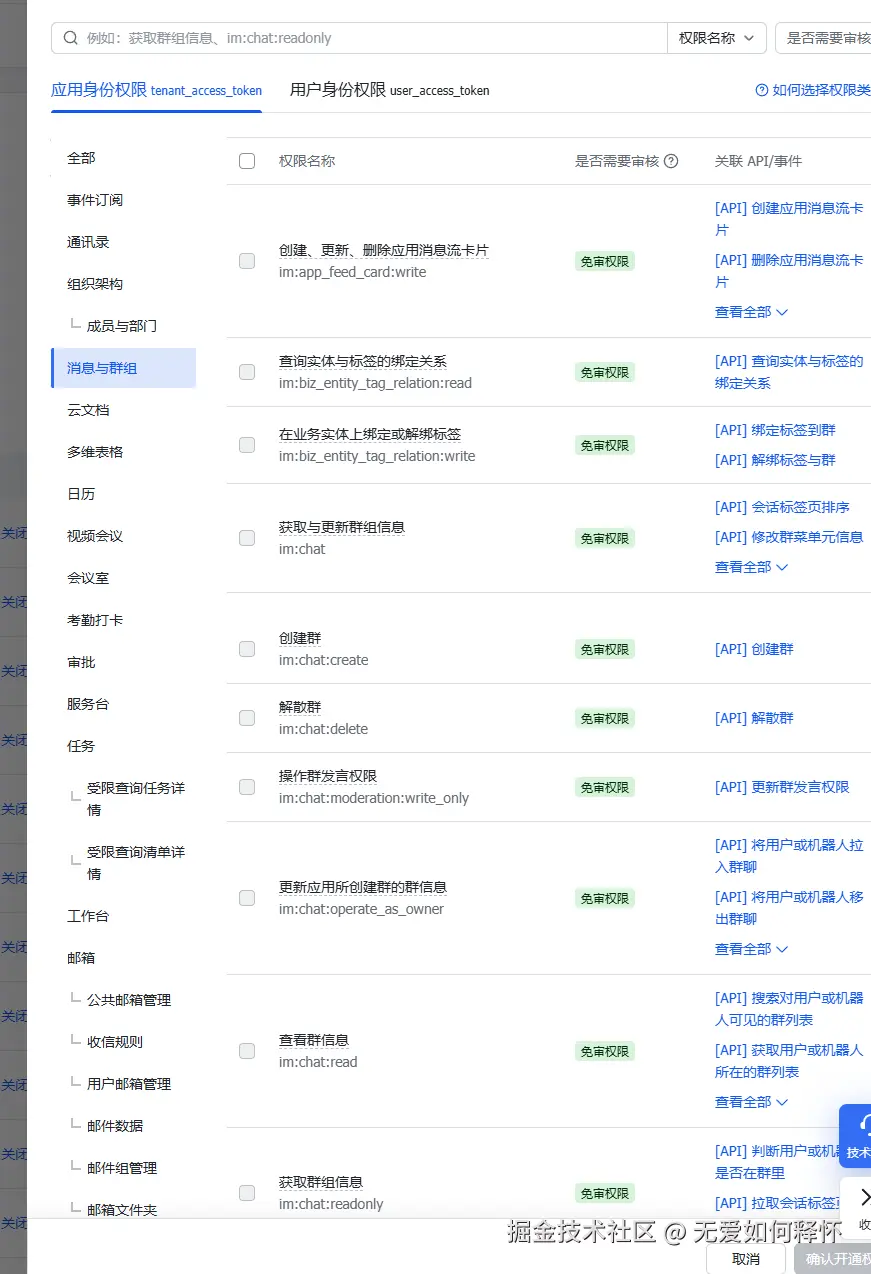Click the help icon beside 是否需要审核 header
The height and width of the screenshot is (1274, 871).
coord(671,161)
